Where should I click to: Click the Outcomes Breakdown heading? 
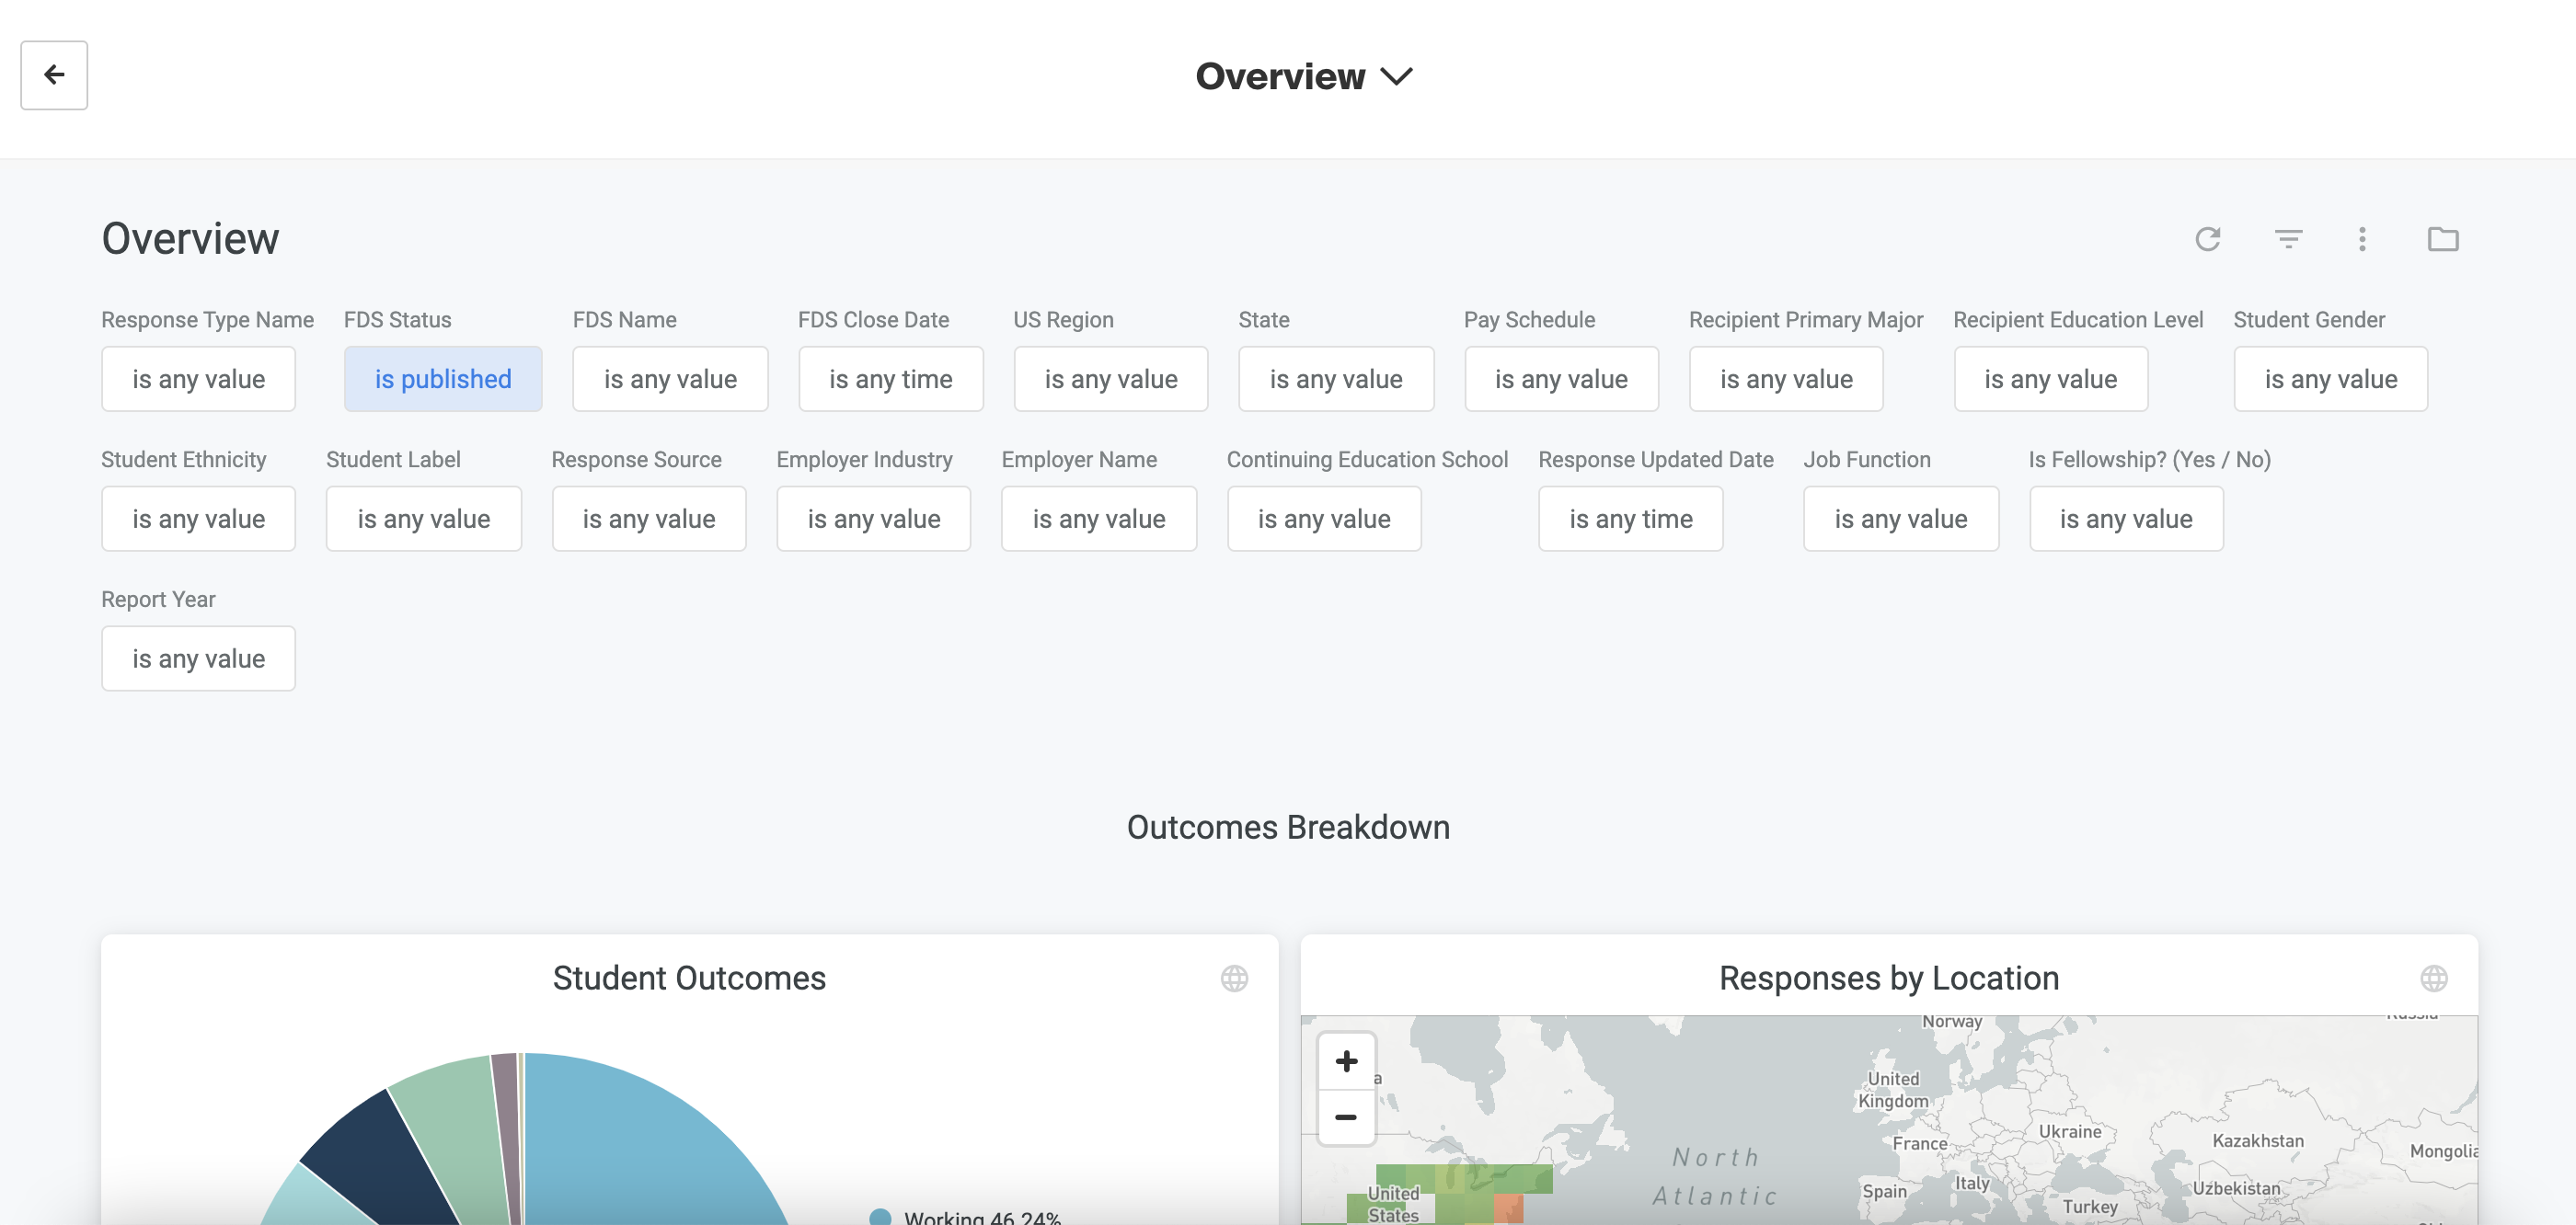point(1288,827)
